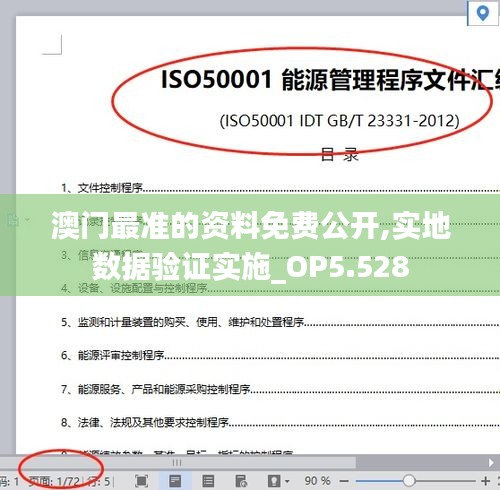Screen dimensions: 500x490
Task: Click the ISO50001 能源管理程序文件 title text
Action: click(330, 80)
